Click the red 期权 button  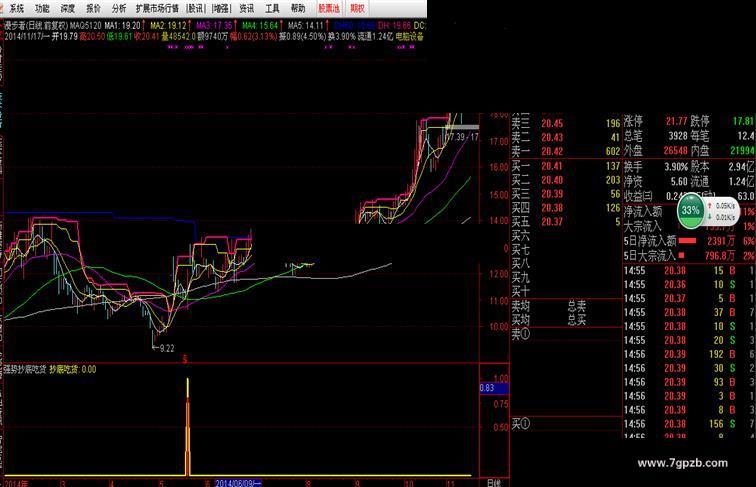pos(357,8)
